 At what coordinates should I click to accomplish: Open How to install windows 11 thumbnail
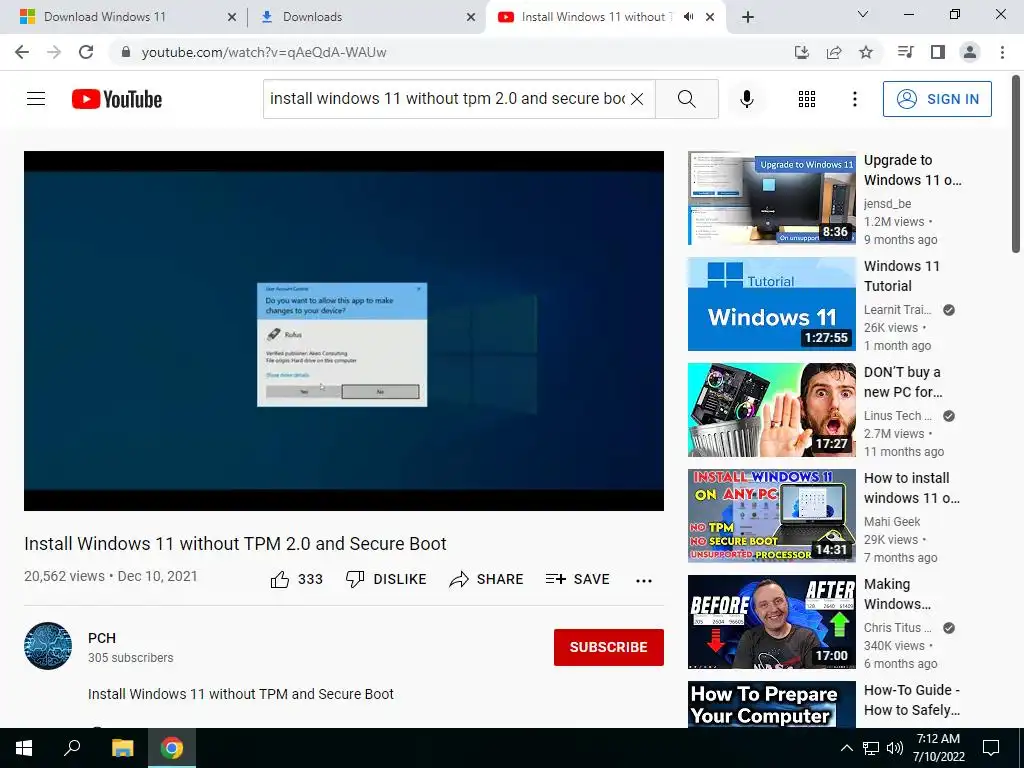pyautogui.click(x=771, y=515)
